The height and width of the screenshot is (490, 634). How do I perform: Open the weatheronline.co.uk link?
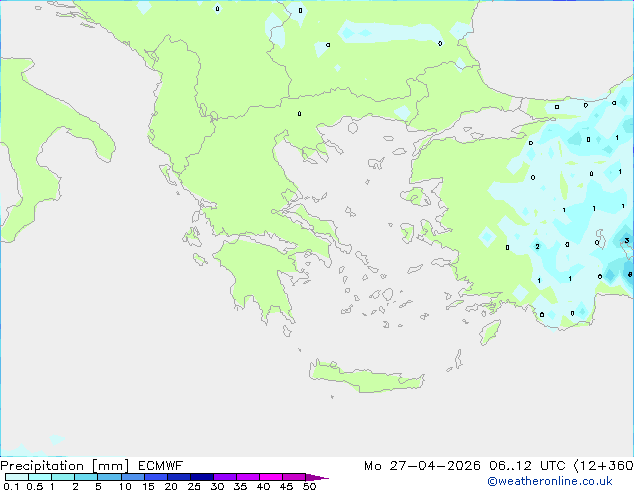pos(550,481)
